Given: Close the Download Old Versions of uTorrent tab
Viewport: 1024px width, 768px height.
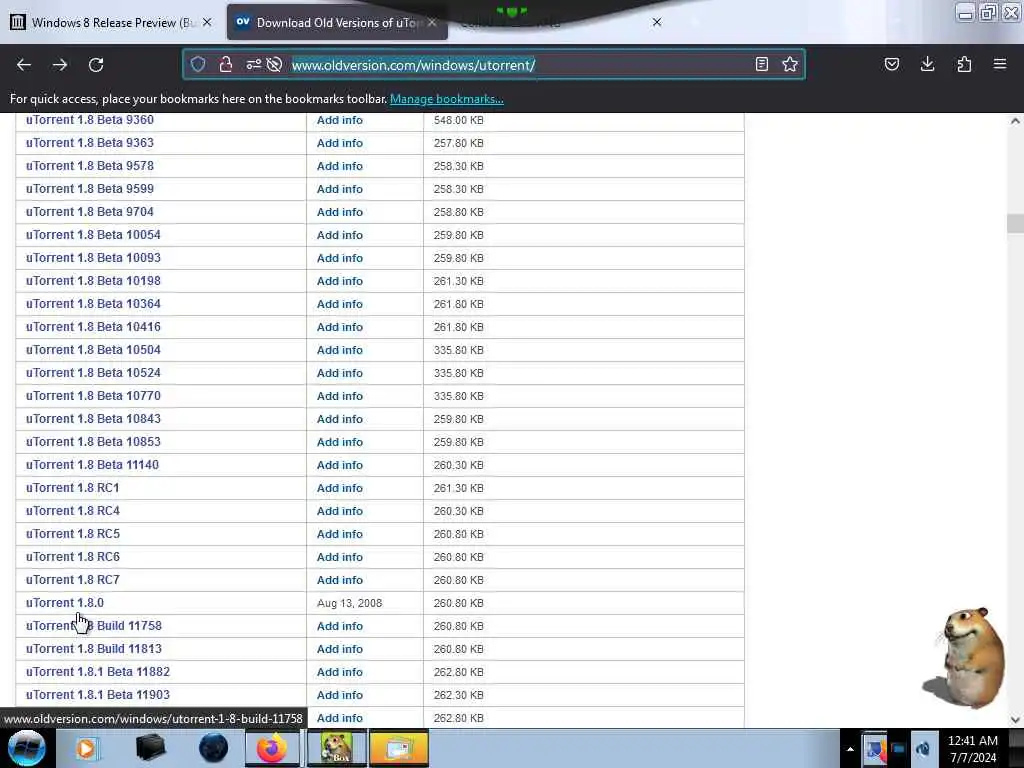Looking at the screenshot, I should coord(432,22).
